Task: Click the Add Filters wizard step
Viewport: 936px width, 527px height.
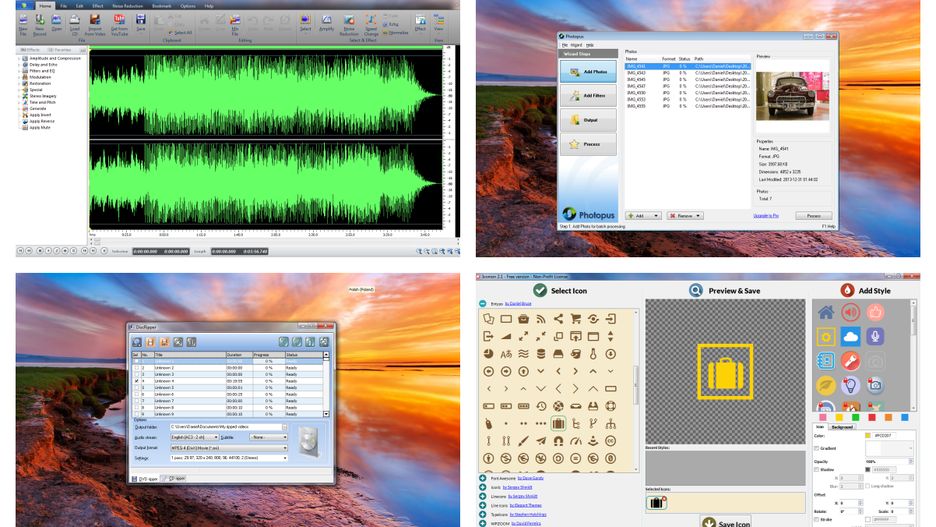Action: 586,96
